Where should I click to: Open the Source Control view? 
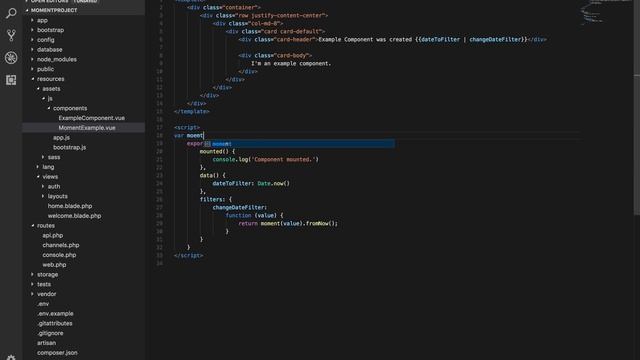[x=11, y=35]
